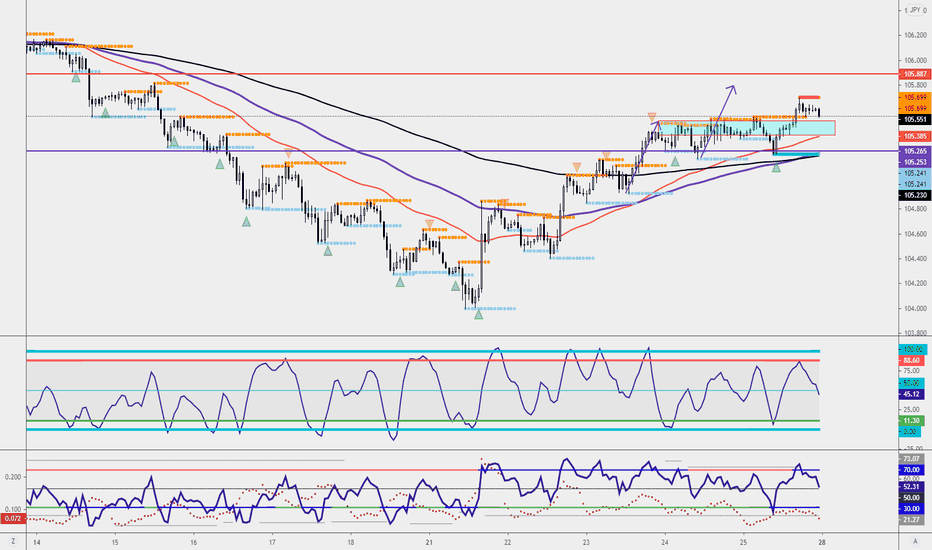
Task: Click date 17 on the time axis
Action: tap(272, 542)
